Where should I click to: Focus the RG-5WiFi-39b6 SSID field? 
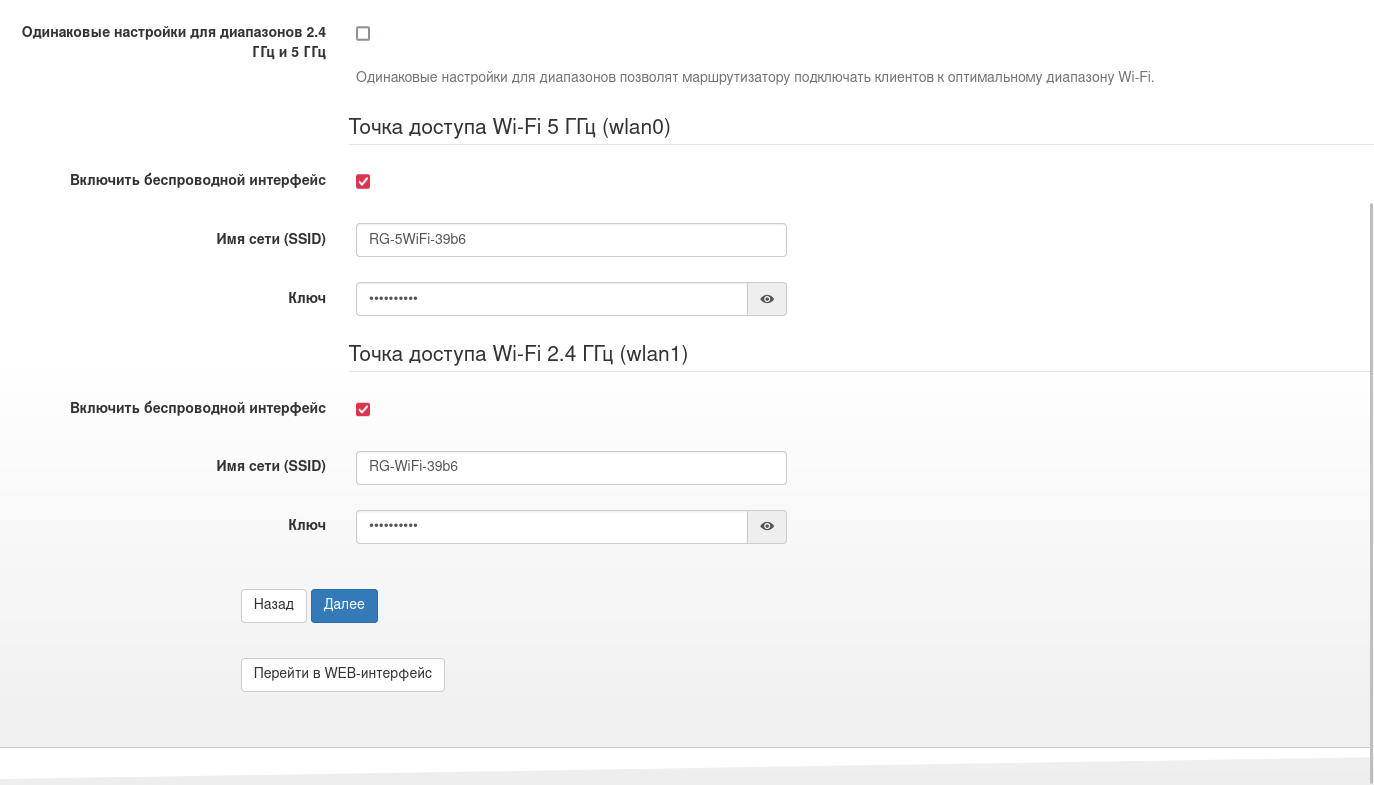coord(571,240)
